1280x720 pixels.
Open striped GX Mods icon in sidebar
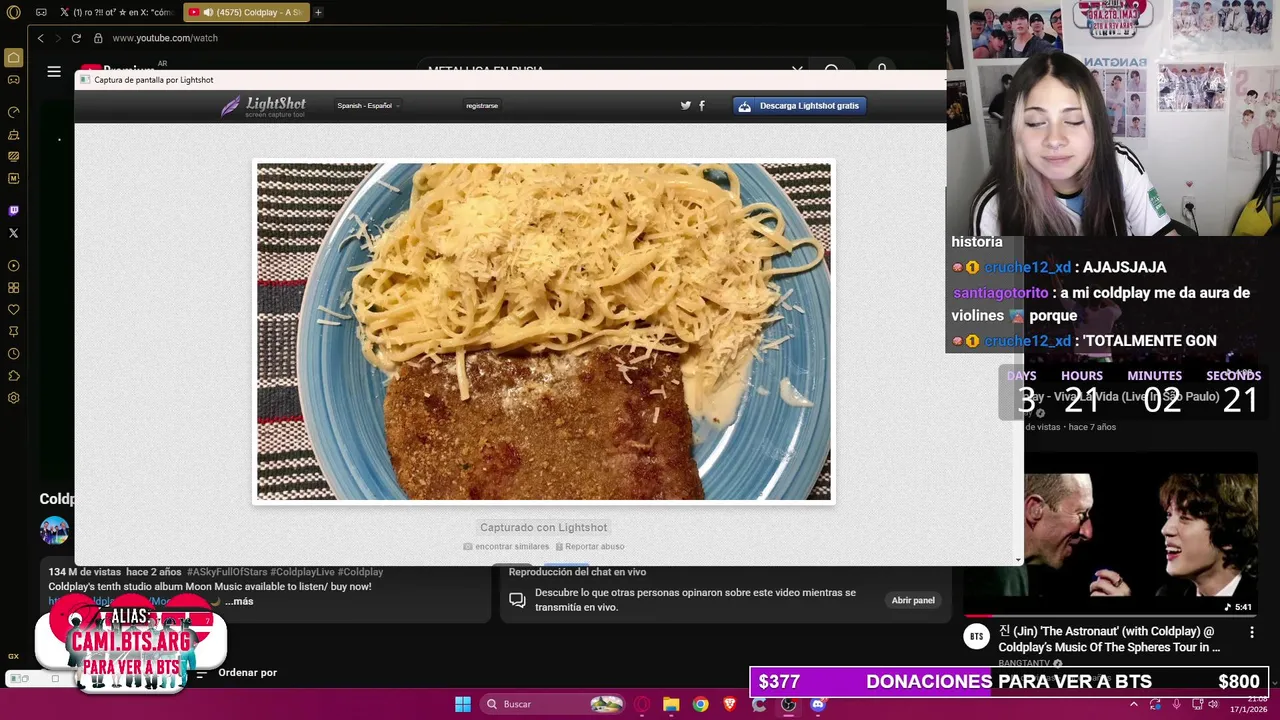coord(13,156)
